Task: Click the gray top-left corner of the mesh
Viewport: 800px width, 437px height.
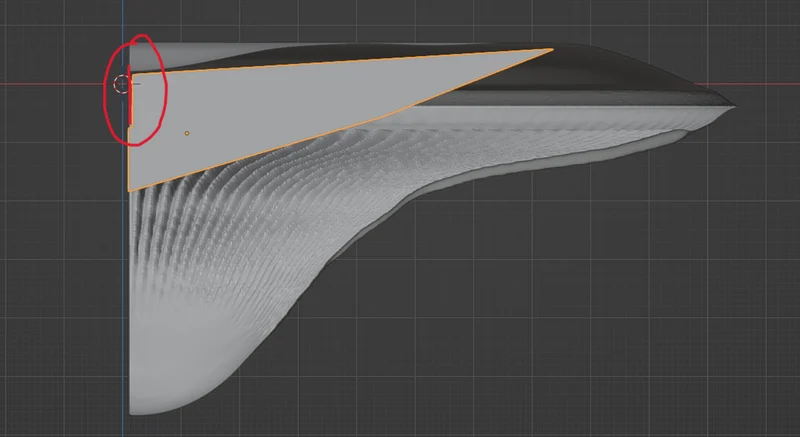Action: coord(134,47)
